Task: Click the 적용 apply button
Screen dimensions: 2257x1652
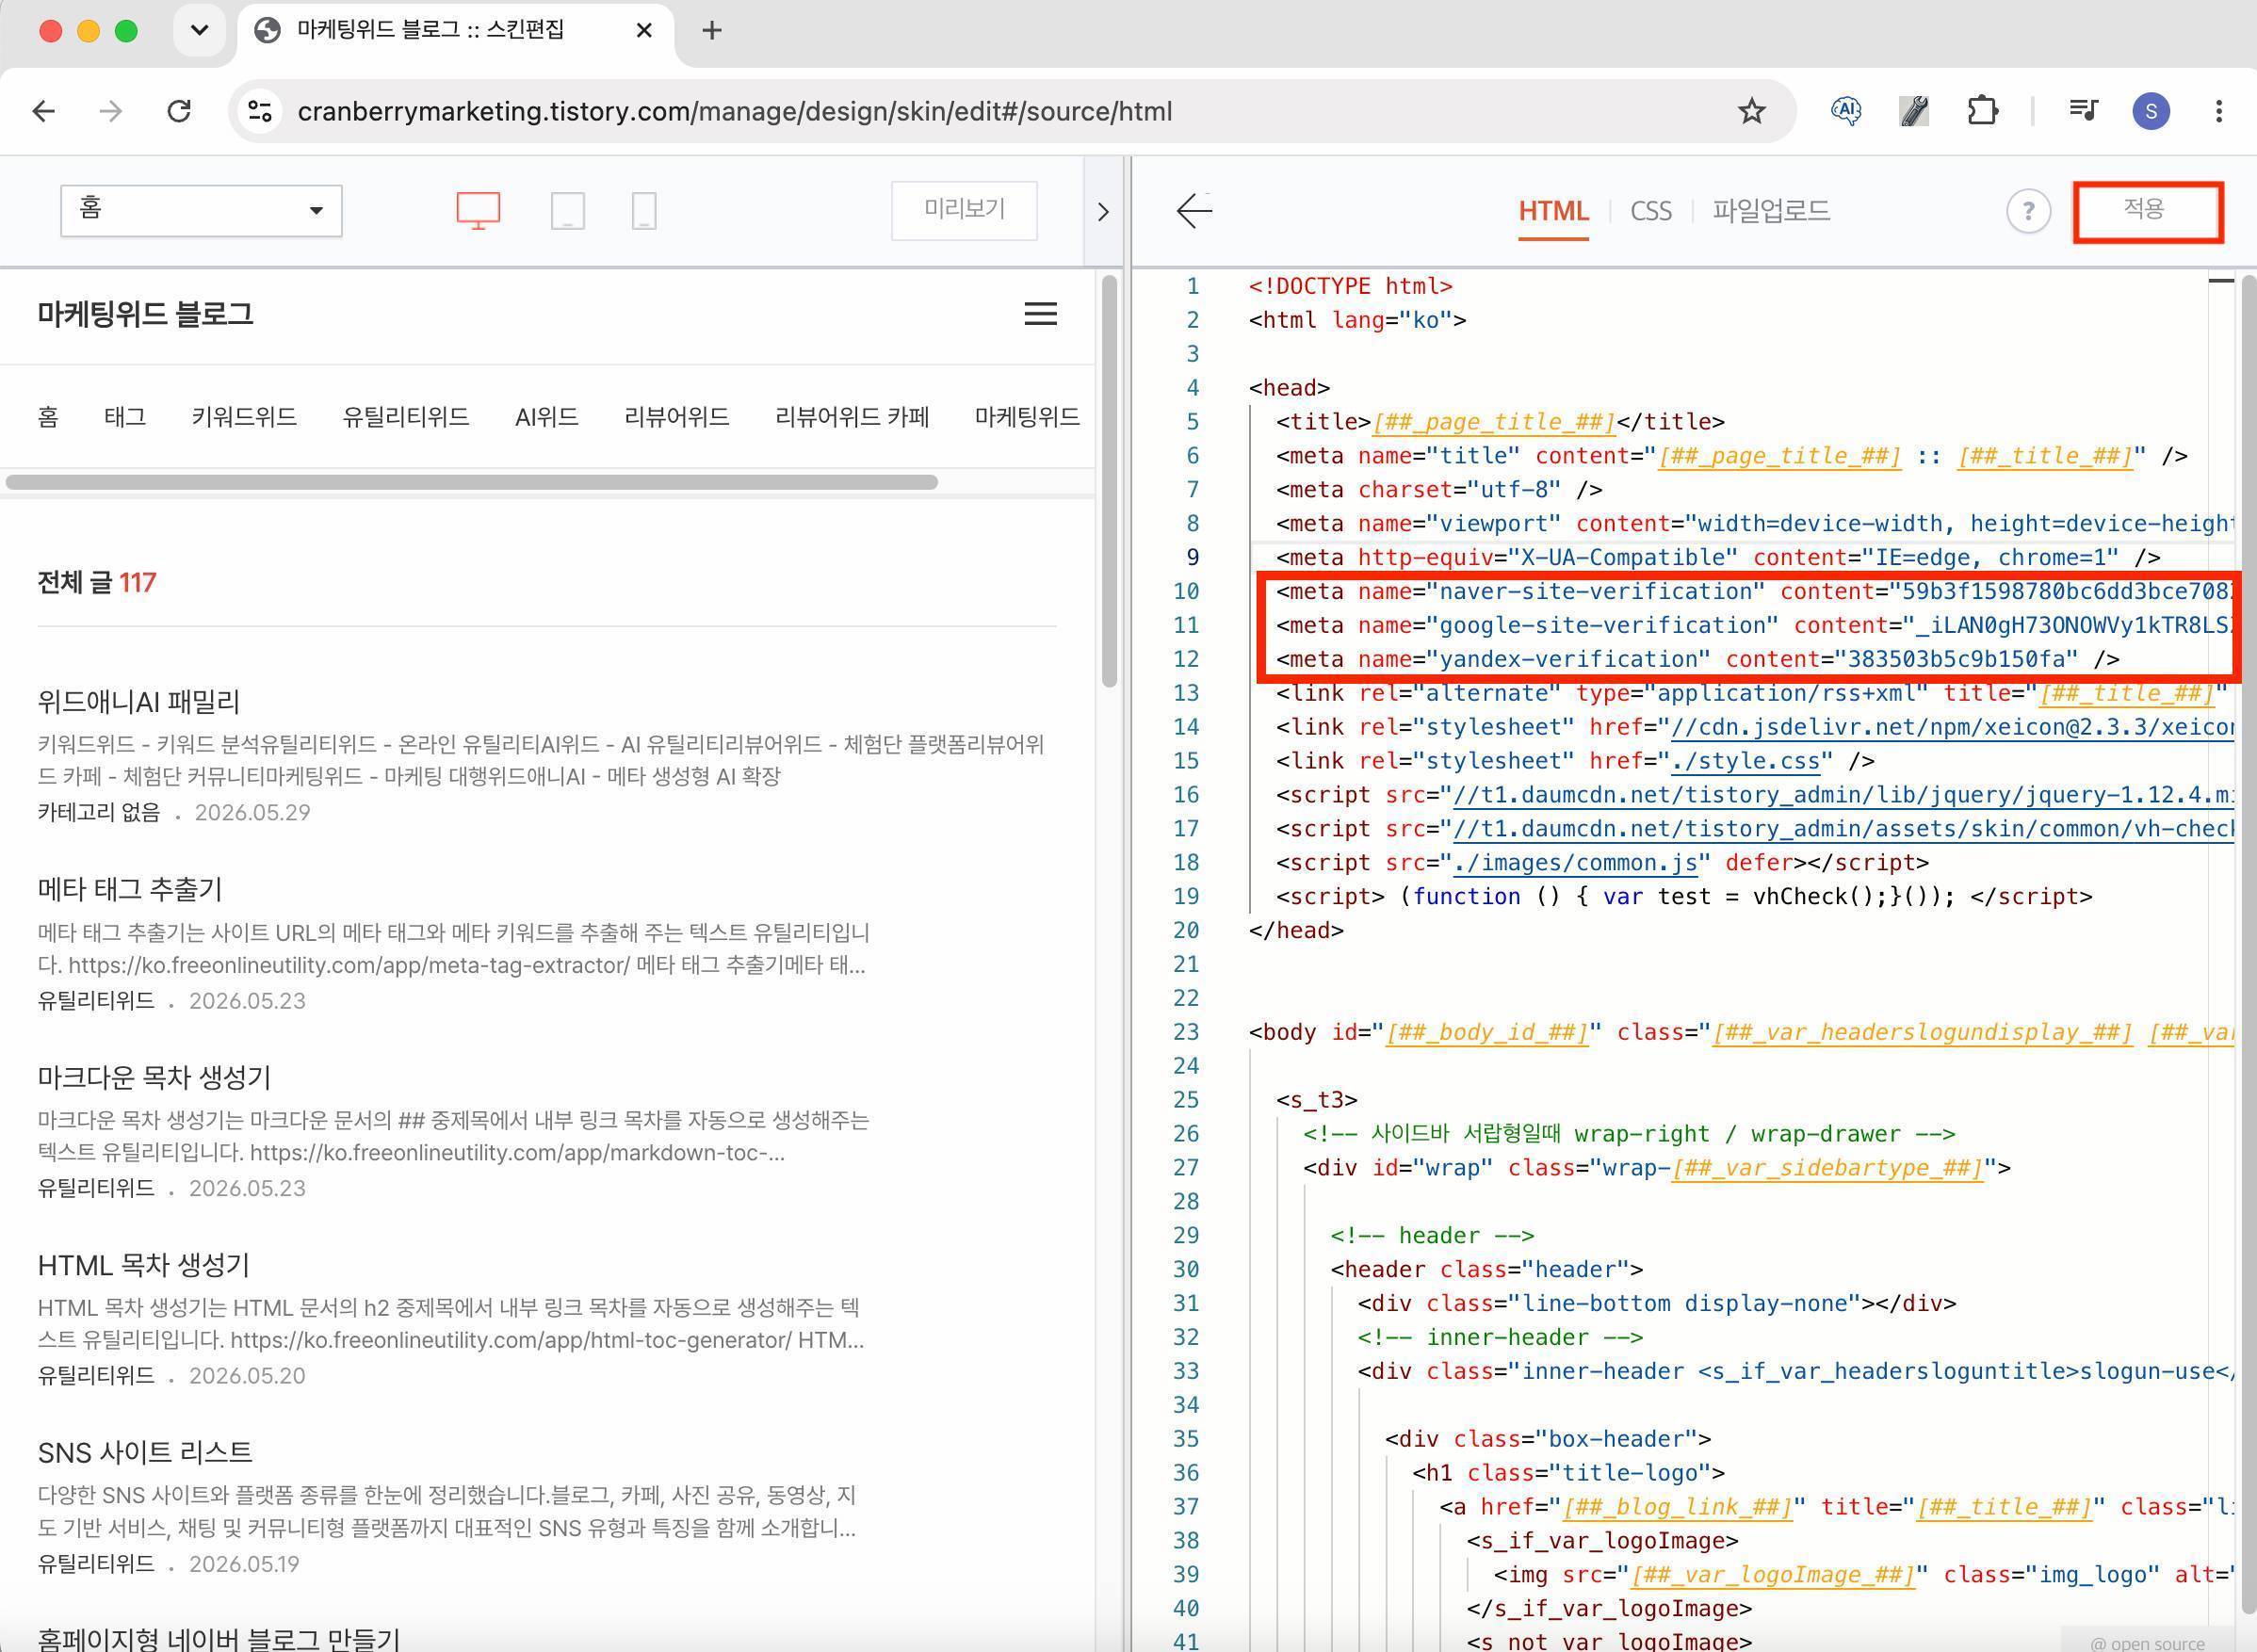Action: point(2147,211)
